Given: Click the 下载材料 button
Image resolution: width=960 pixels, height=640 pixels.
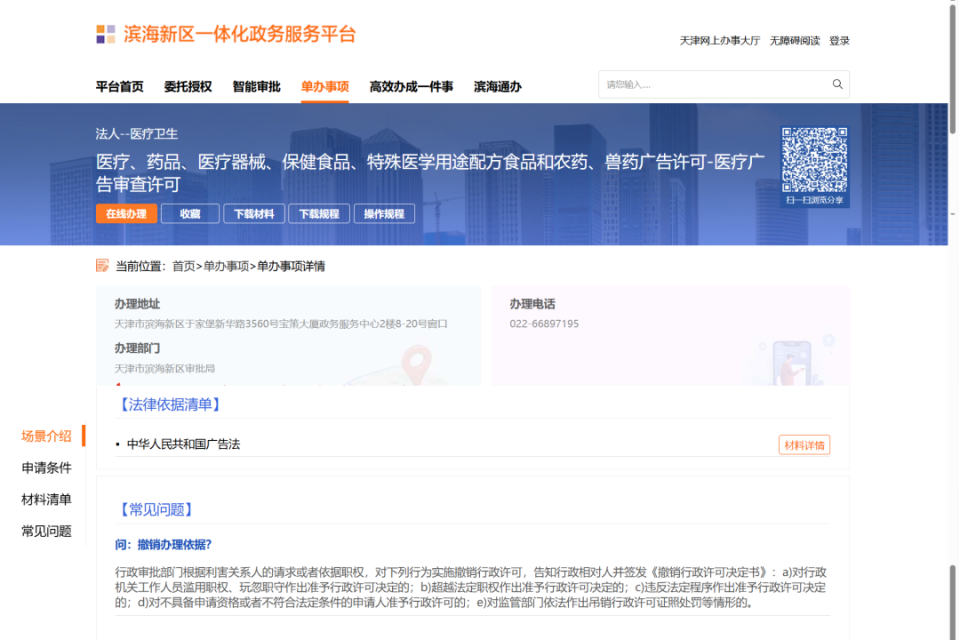Looking at the screenshot, I should tap(254, 214).
